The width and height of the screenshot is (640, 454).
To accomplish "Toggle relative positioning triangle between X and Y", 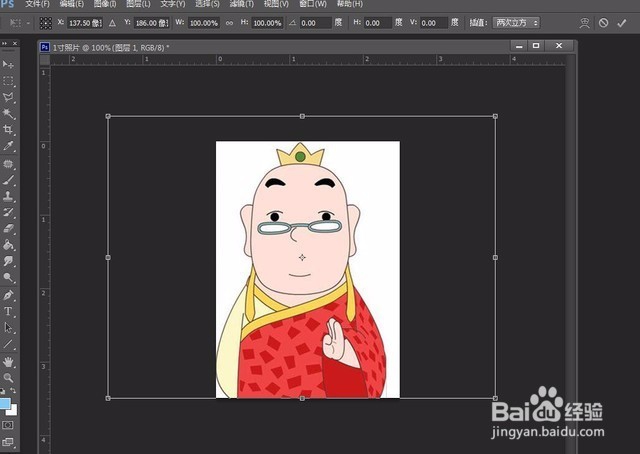I will [x=112, y=23].
